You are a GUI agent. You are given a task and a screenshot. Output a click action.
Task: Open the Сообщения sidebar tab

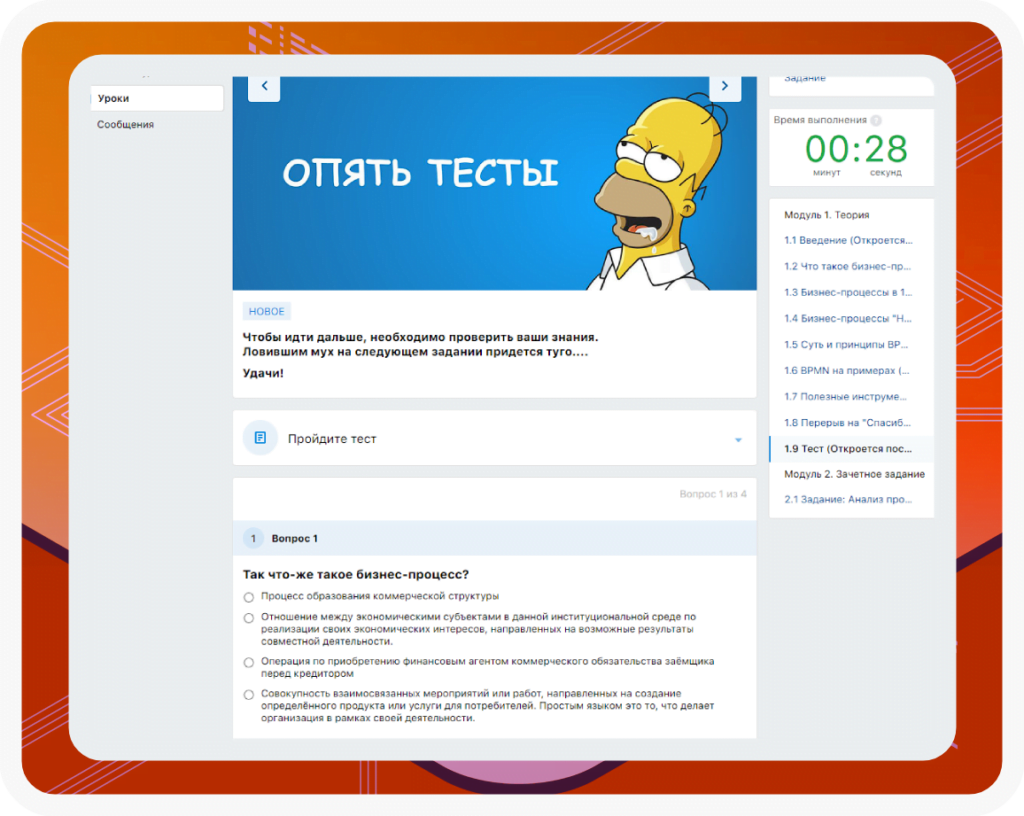tap(125, 125)
